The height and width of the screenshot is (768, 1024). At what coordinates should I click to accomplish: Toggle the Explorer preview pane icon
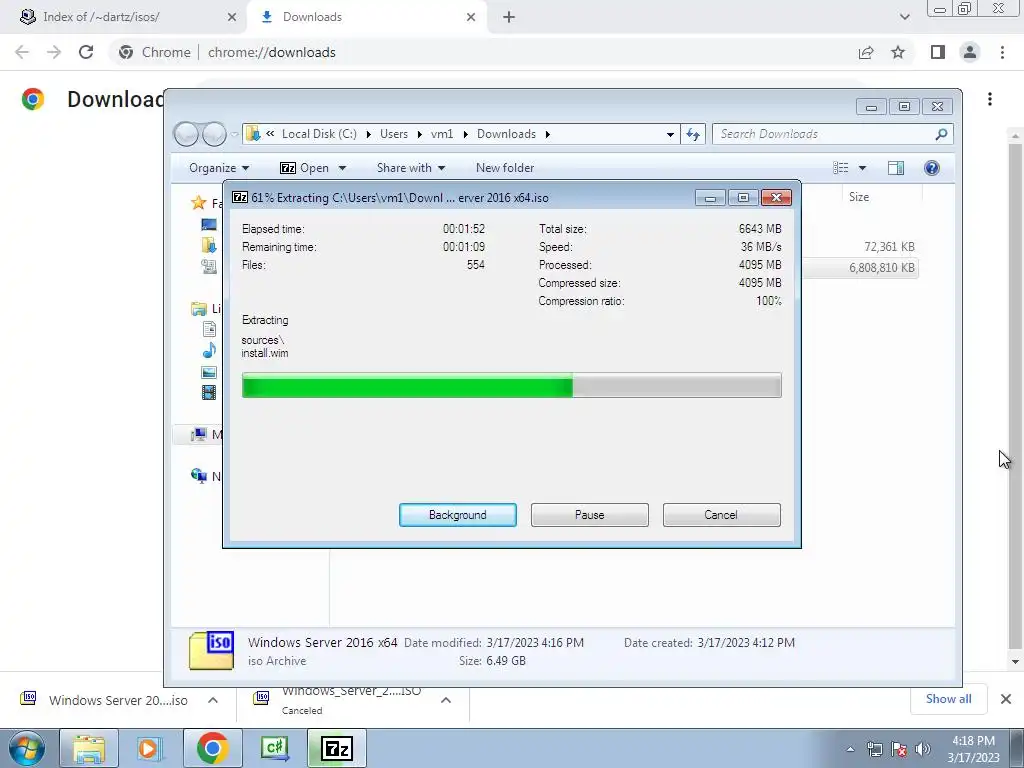pos(896,168)
